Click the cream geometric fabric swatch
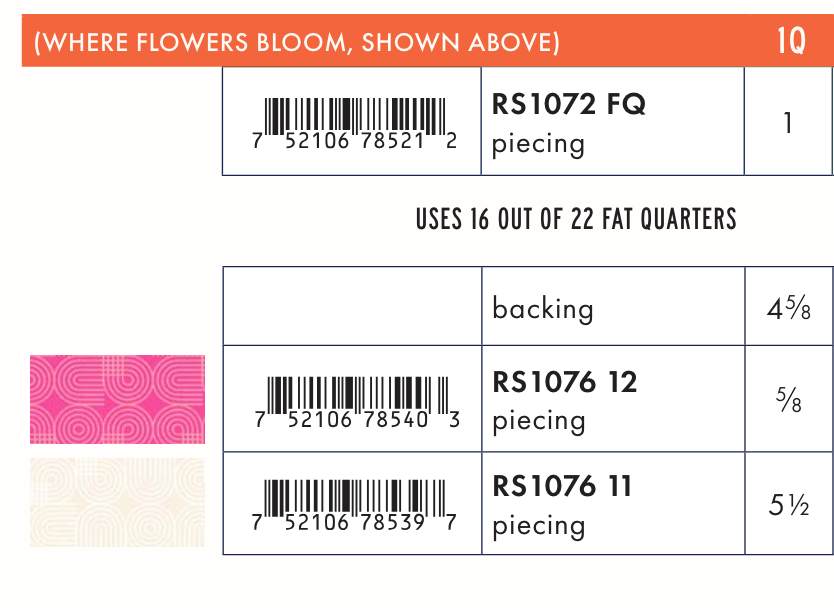This screenshot has height=608, width=834. point(117,502)
